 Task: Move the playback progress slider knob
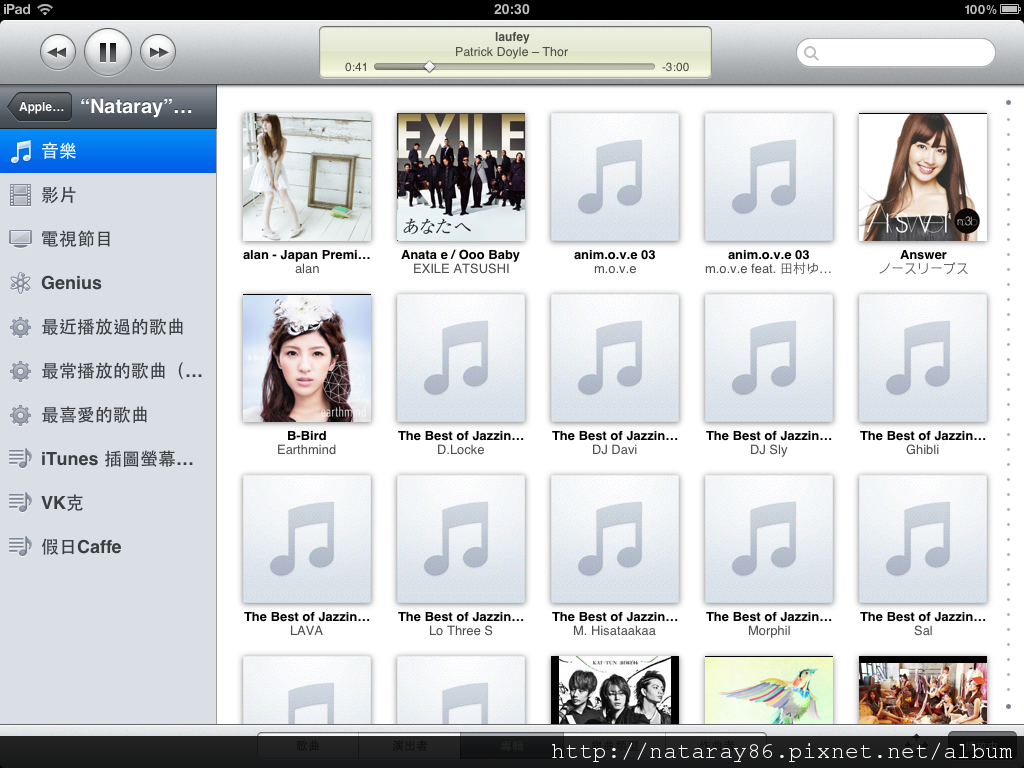(429, 67)
